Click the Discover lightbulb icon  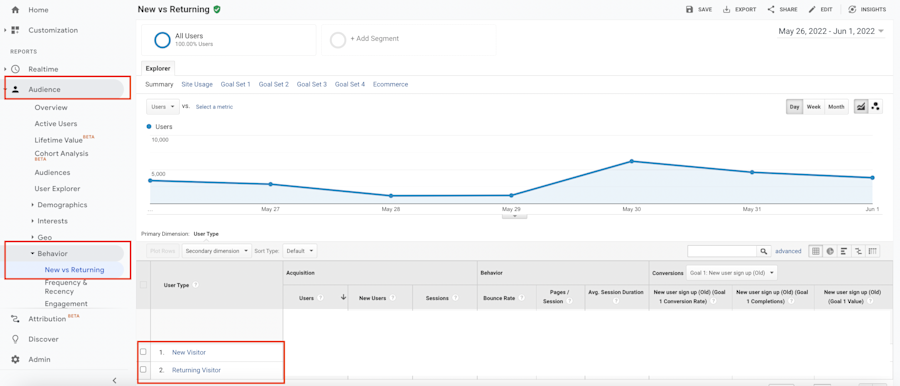15,339
